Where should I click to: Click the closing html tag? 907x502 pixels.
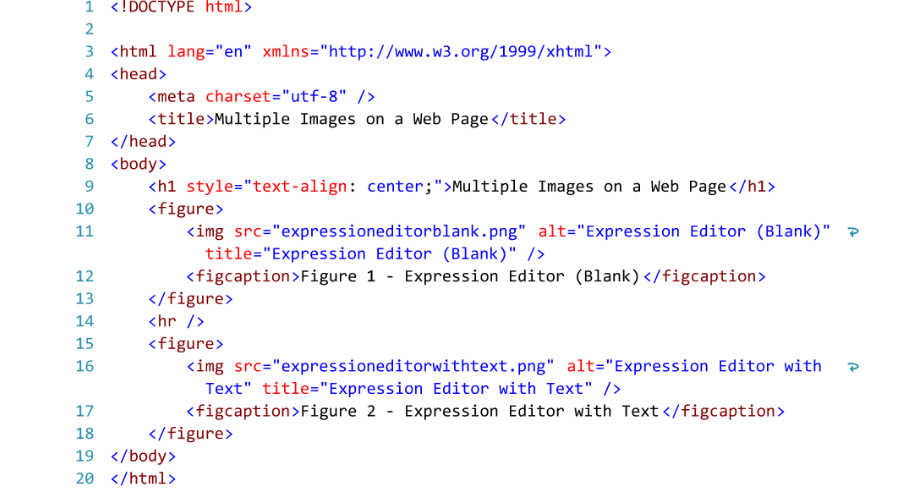(143, 479)
